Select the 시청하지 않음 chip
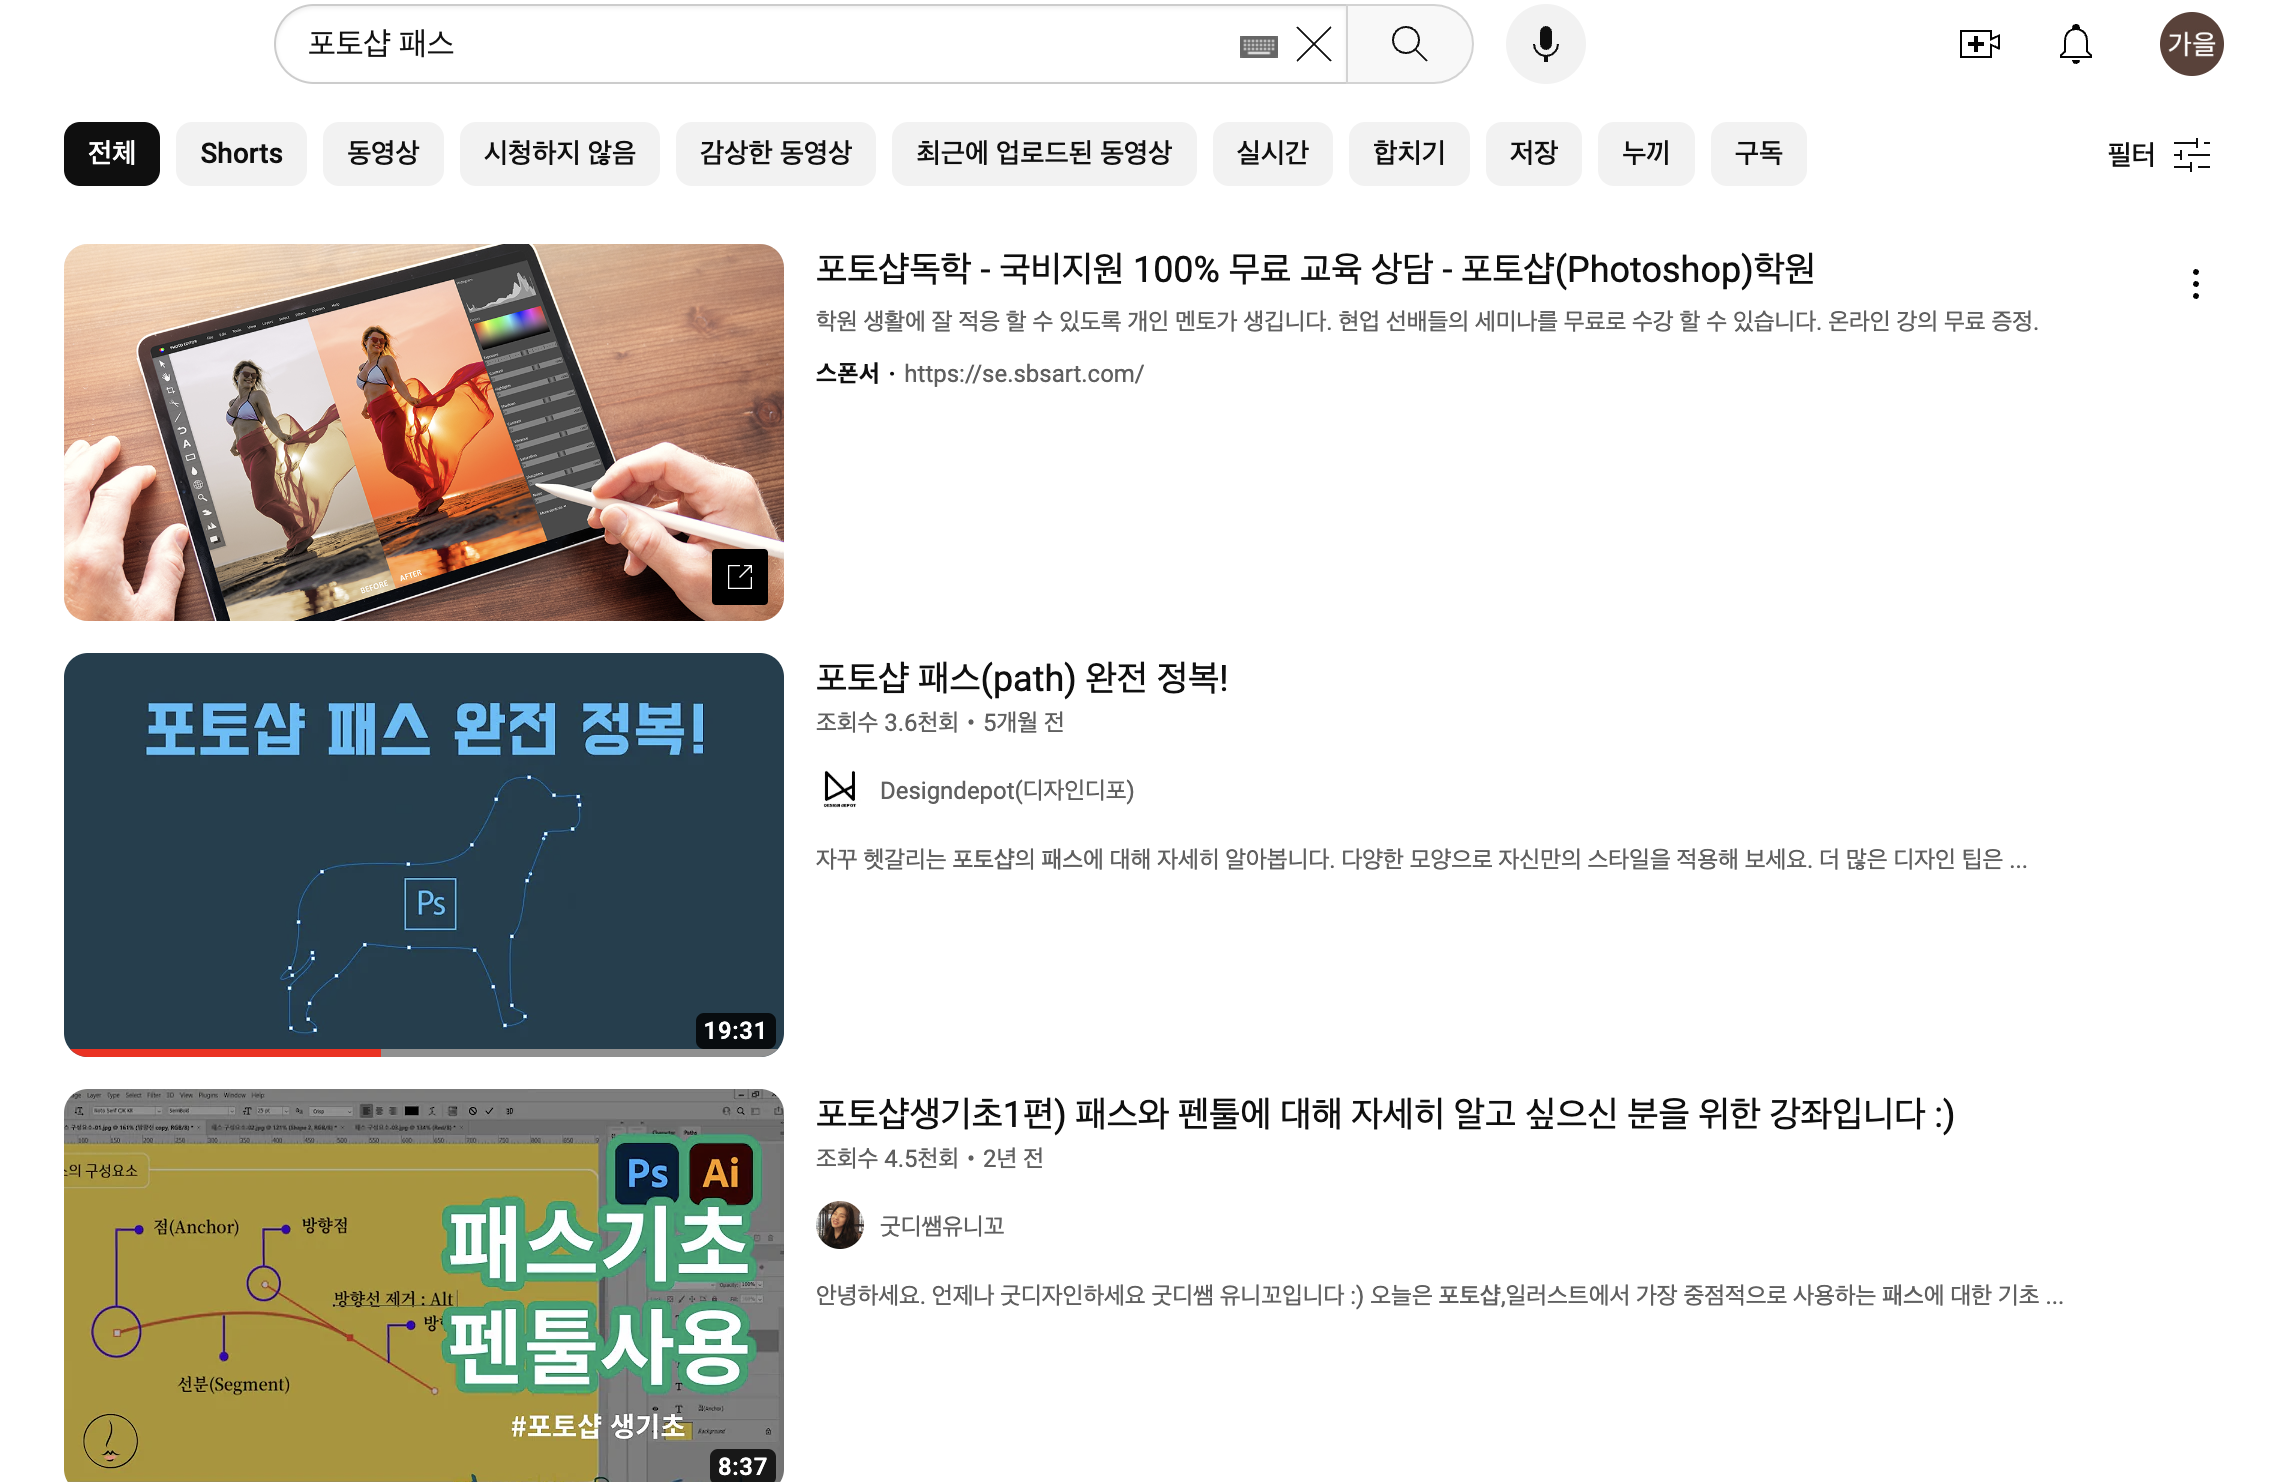 click(559, 153)
